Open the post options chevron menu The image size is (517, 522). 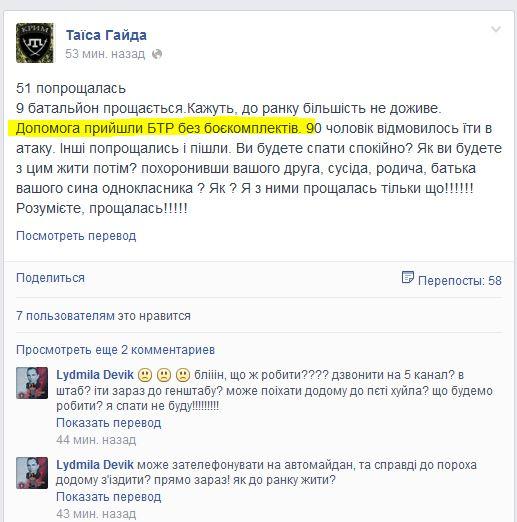[496, 29]
